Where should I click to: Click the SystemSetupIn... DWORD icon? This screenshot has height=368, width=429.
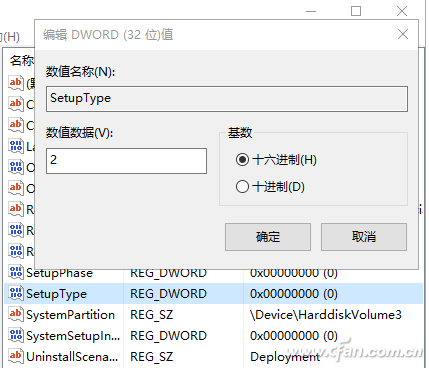click(x=16, y=335)
